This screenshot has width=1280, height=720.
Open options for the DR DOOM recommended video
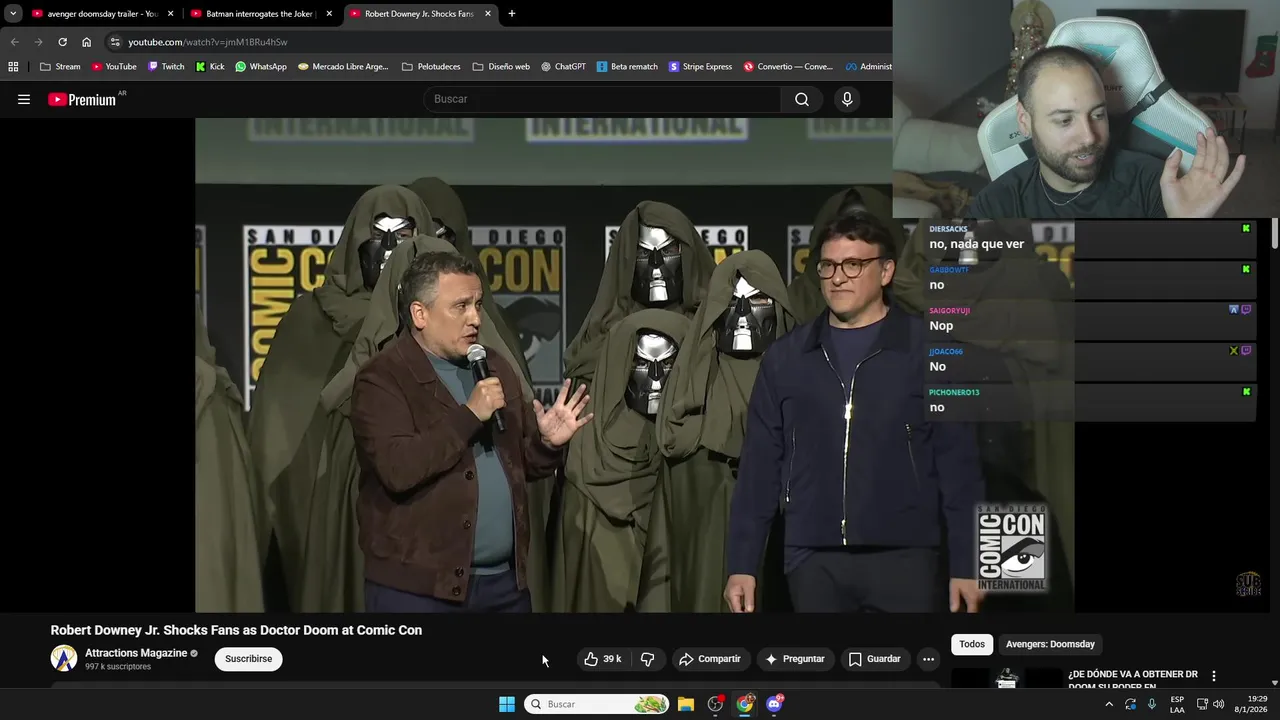click(1214, 676)
